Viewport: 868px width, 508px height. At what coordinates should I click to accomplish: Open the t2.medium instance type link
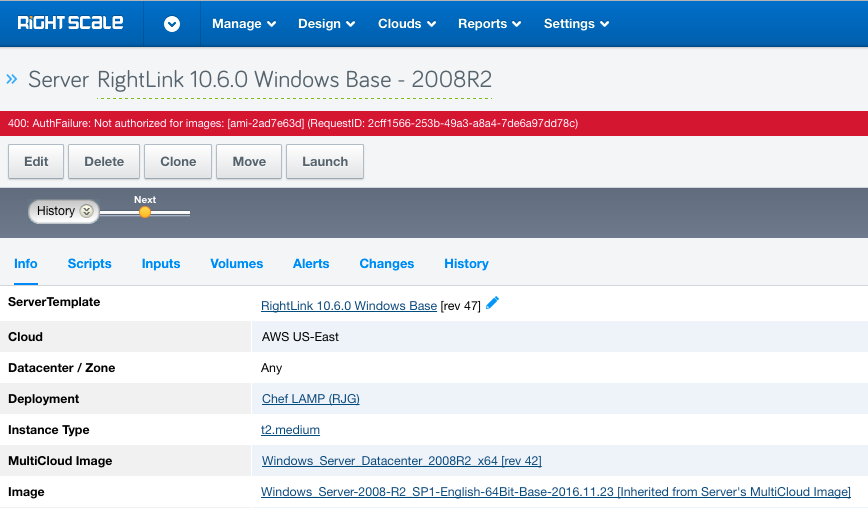tap(290, 429)
